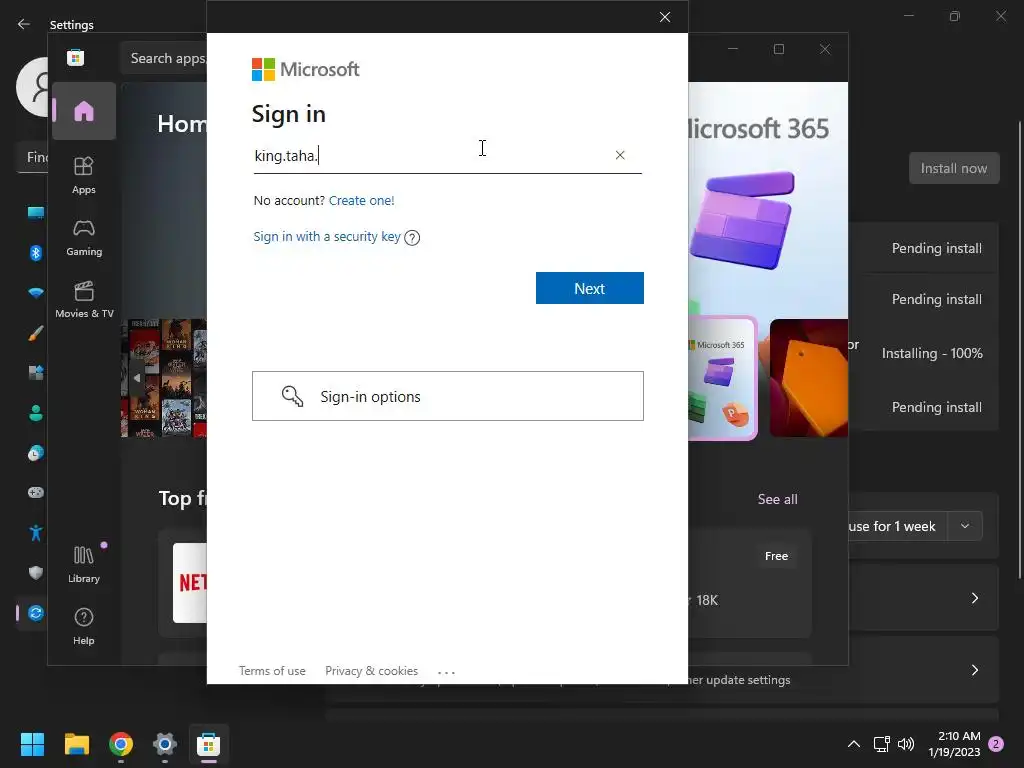Viewport: 1024px width, 768px height.
Task: Expand the Settings row beside update settings
Action: click(974, 671)
